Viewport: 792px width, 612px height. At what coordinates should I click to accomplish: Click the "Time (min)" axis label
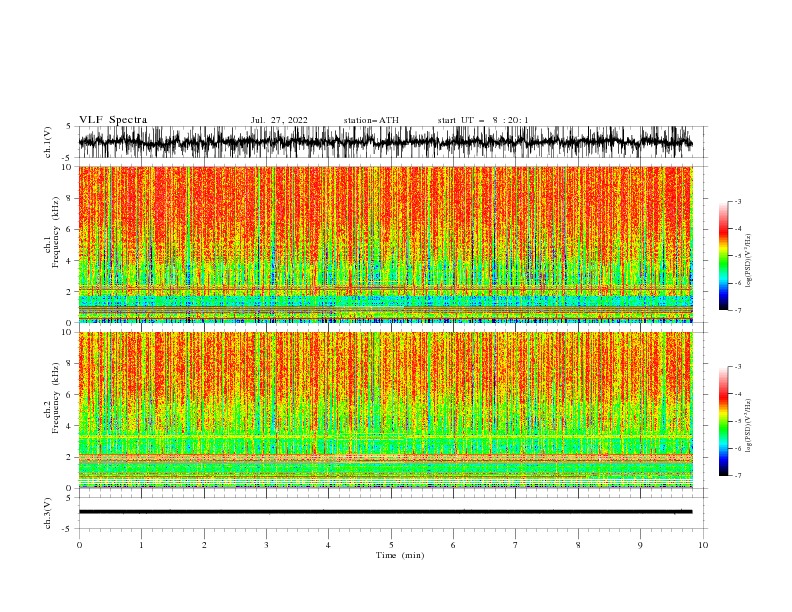click(x=400, y=555)
